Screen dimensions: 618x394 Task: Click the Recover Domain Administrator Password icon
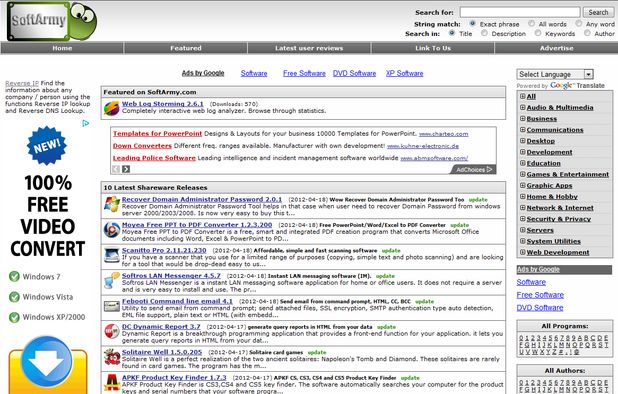coord(112,204)
